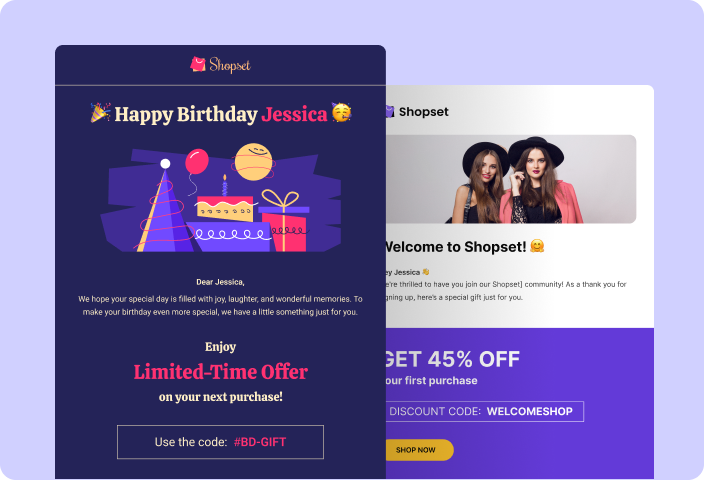Viewport: 704px width, 480px height.
Task: Click the waving hand emoji after Hey Jessica
Action: pyautogui.click(x=426, y=272)
